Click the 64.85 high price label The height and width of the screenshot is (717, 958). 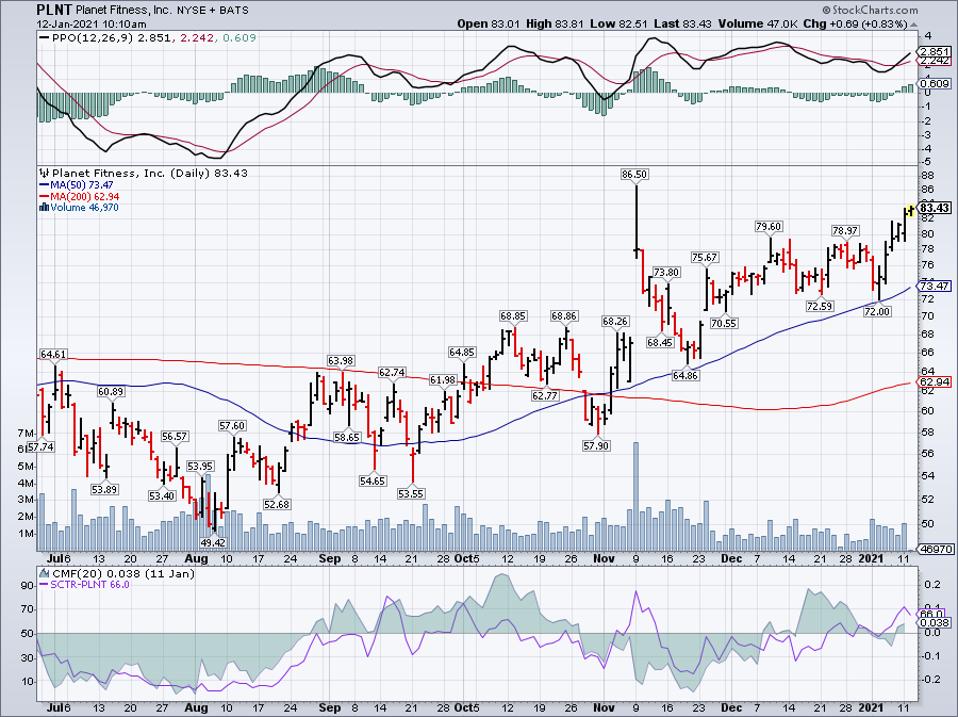pos(462,352)
